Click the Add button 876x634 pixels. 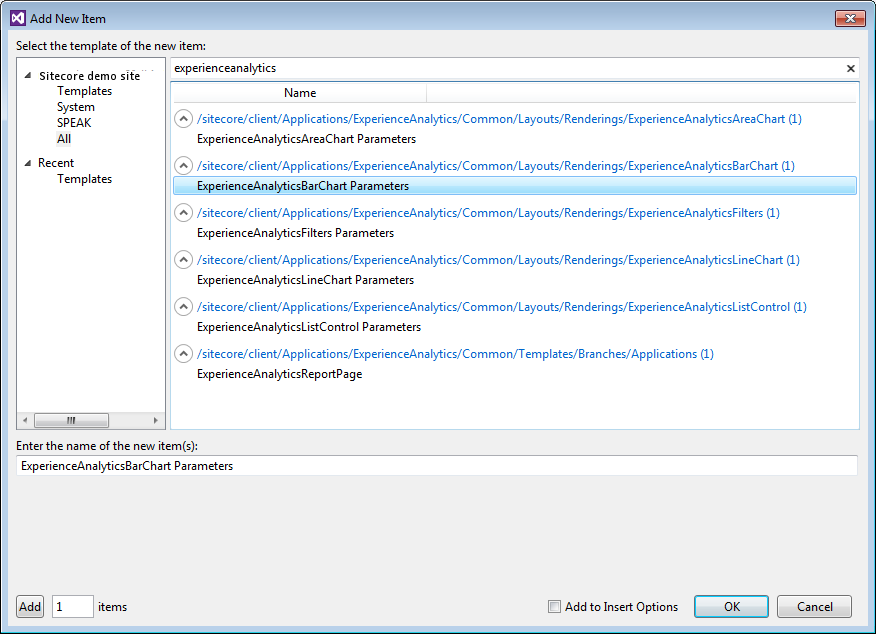click(29, 606)
